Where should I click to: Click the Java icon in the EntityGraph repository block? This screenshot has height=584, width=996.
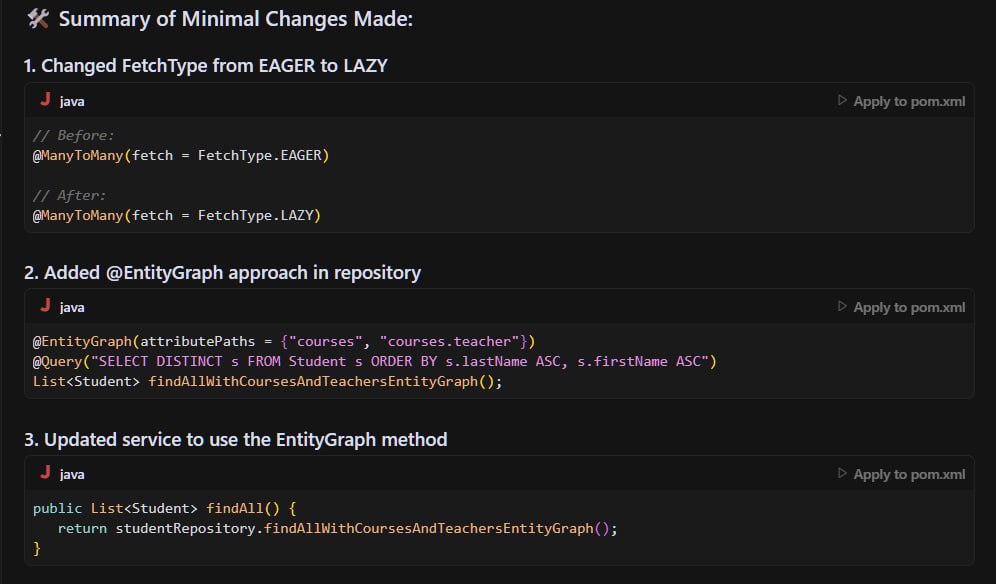coord(45,306)
